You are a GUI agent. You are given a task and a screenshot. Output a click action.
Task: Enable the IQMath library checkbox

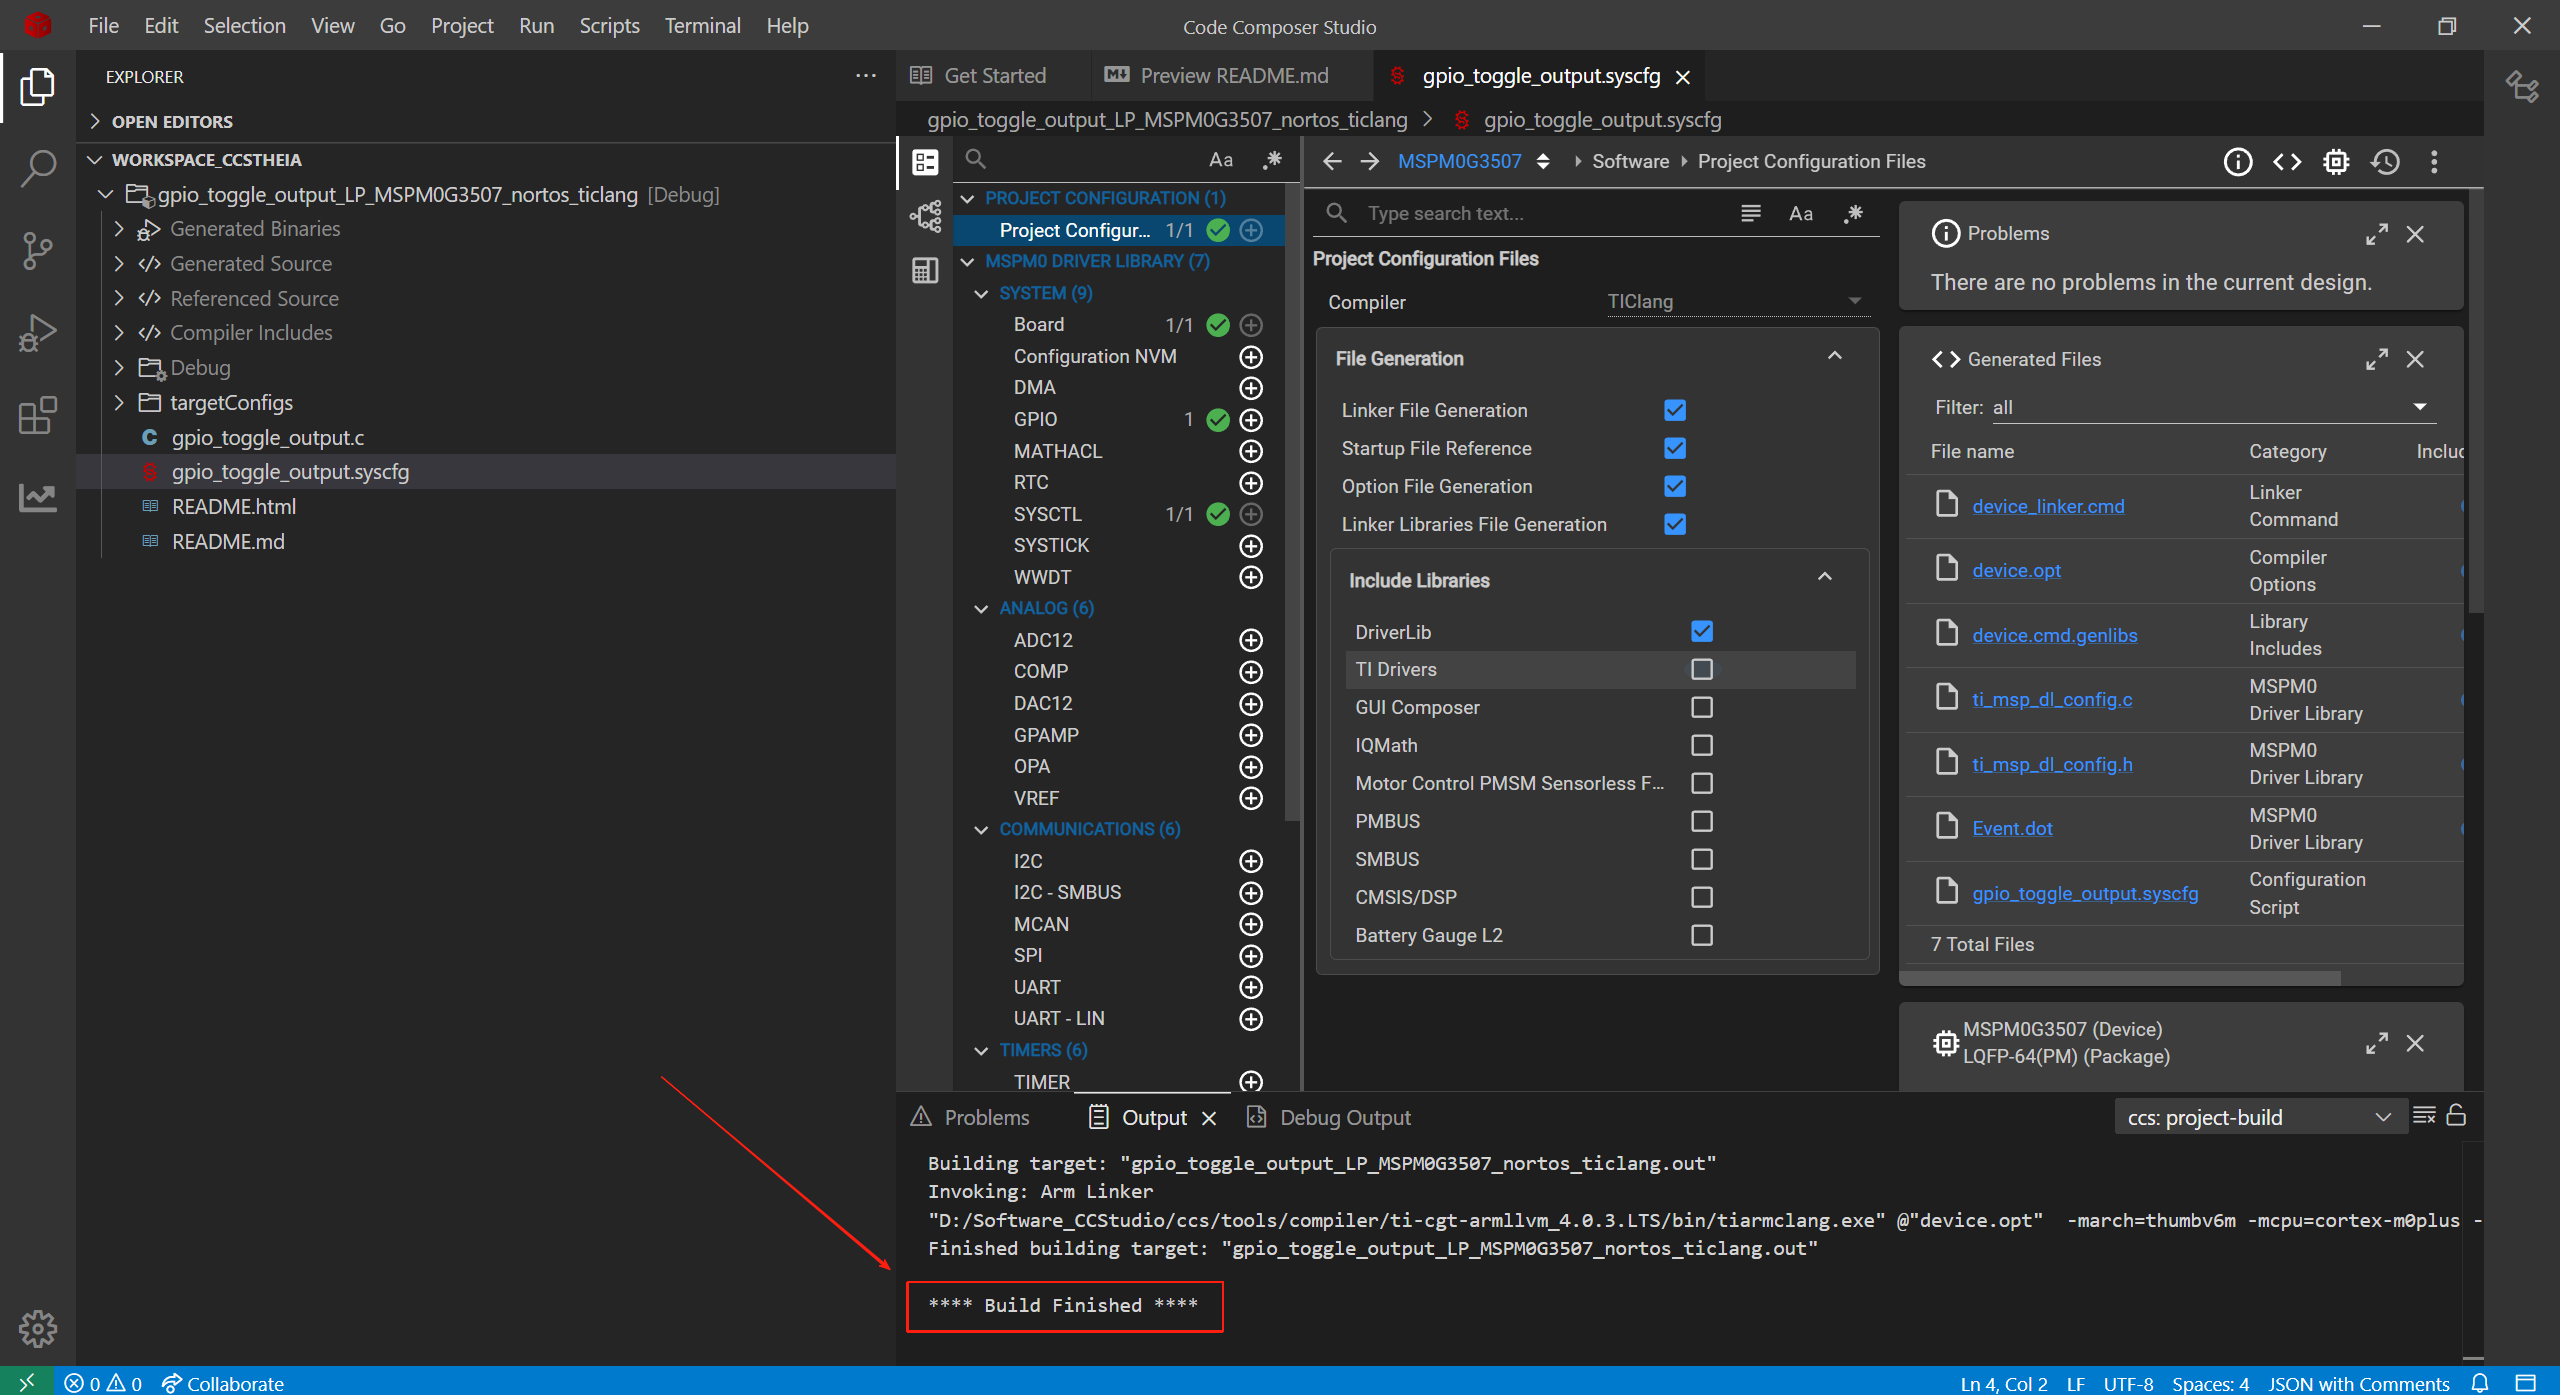pos(1702,745)
